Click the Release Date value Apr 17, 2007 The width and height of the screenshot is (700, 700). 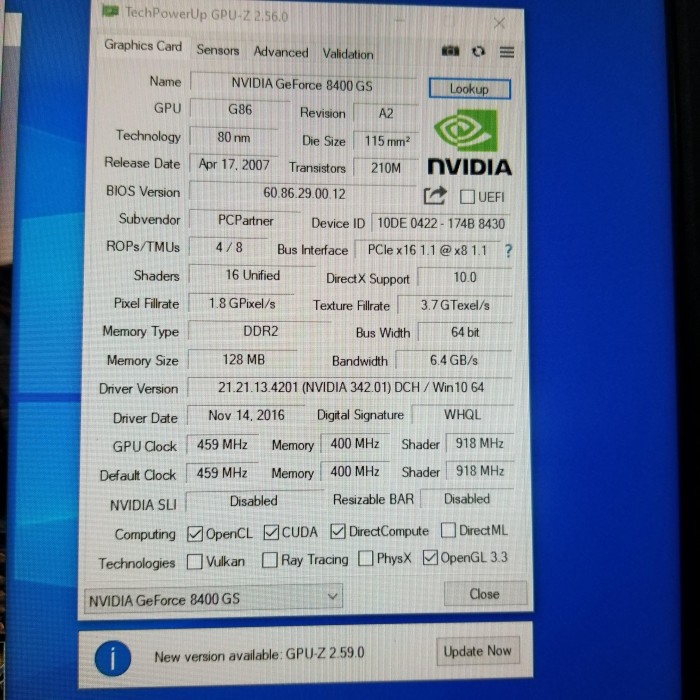[x=234, y=164]
